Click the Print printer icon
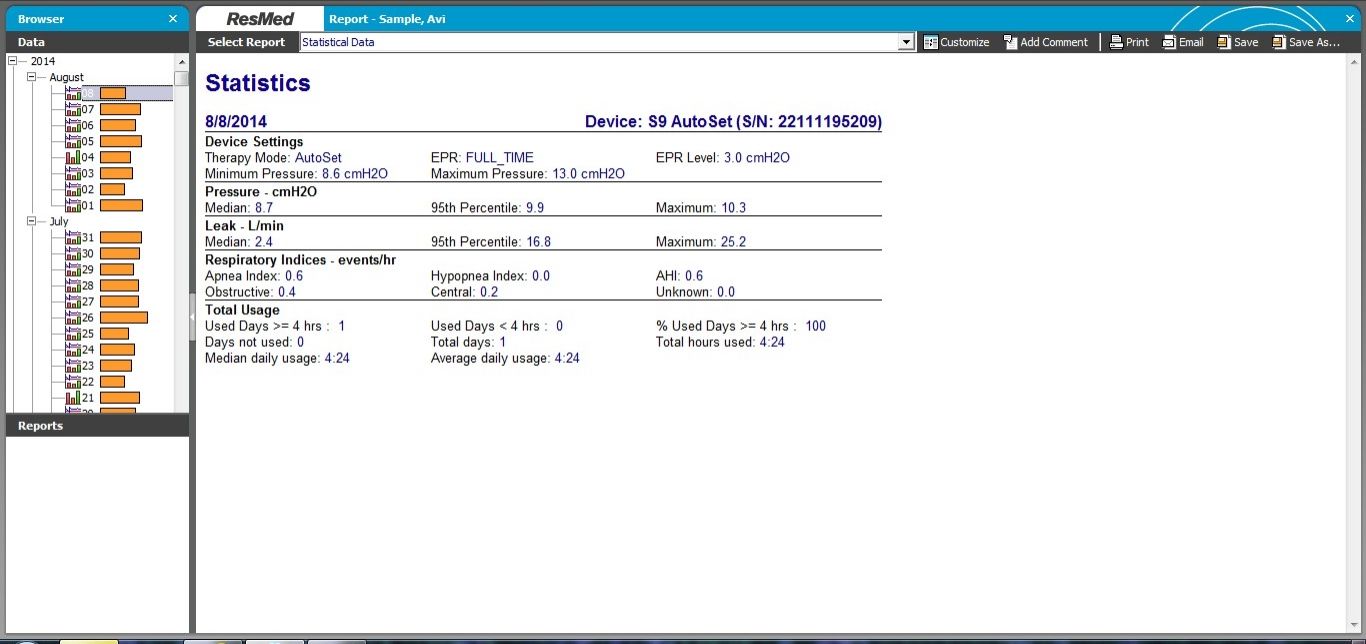The height and width of the screenshot is (644, 1366). coord(1117,42)
